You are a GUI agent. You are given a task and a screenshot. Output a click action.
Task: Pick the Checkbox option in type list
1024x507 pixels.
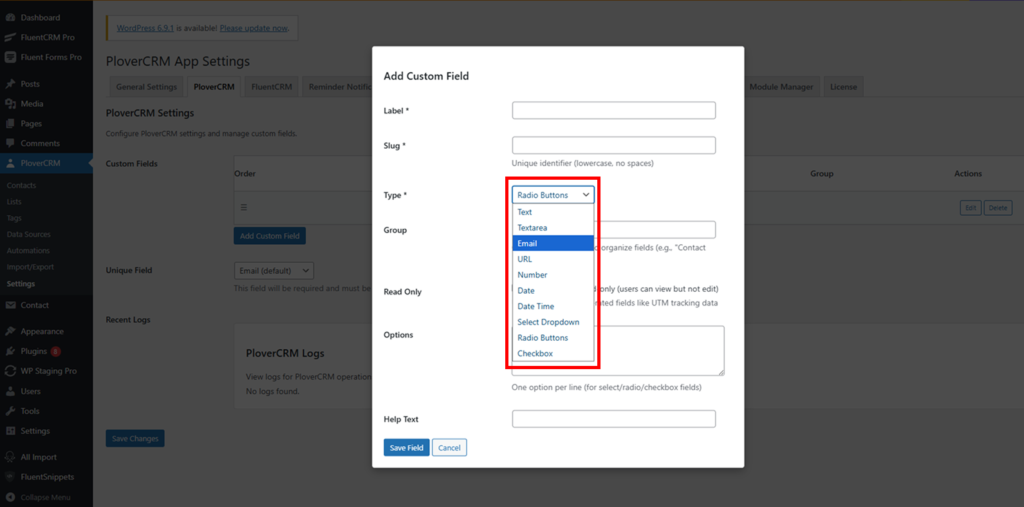click(x=535, y=354)
